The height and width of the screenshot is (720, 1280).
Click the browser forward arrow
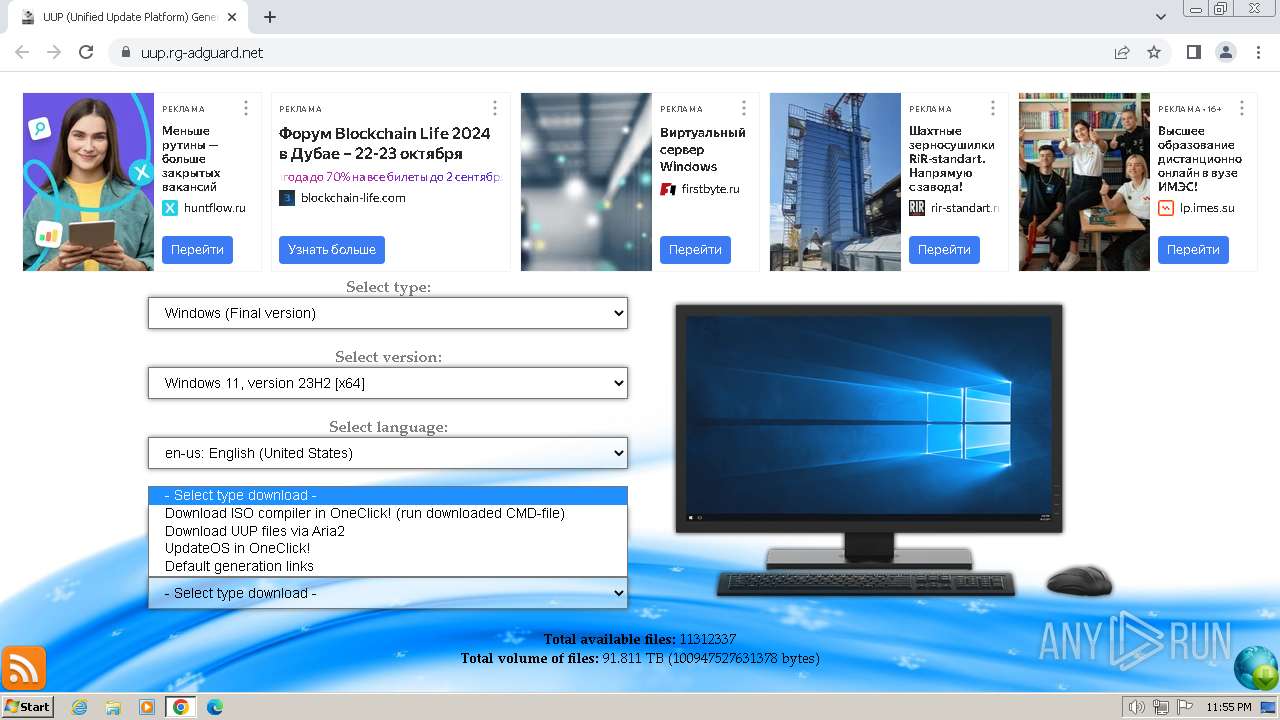(54, 52)
